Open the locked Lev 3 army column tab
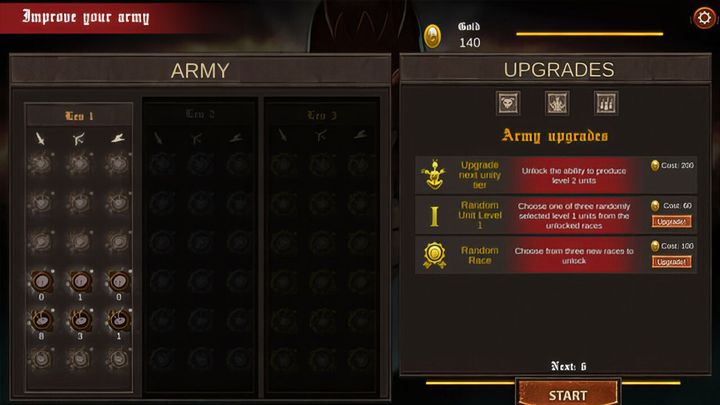The image size is (720, 405). coord(322,115)
